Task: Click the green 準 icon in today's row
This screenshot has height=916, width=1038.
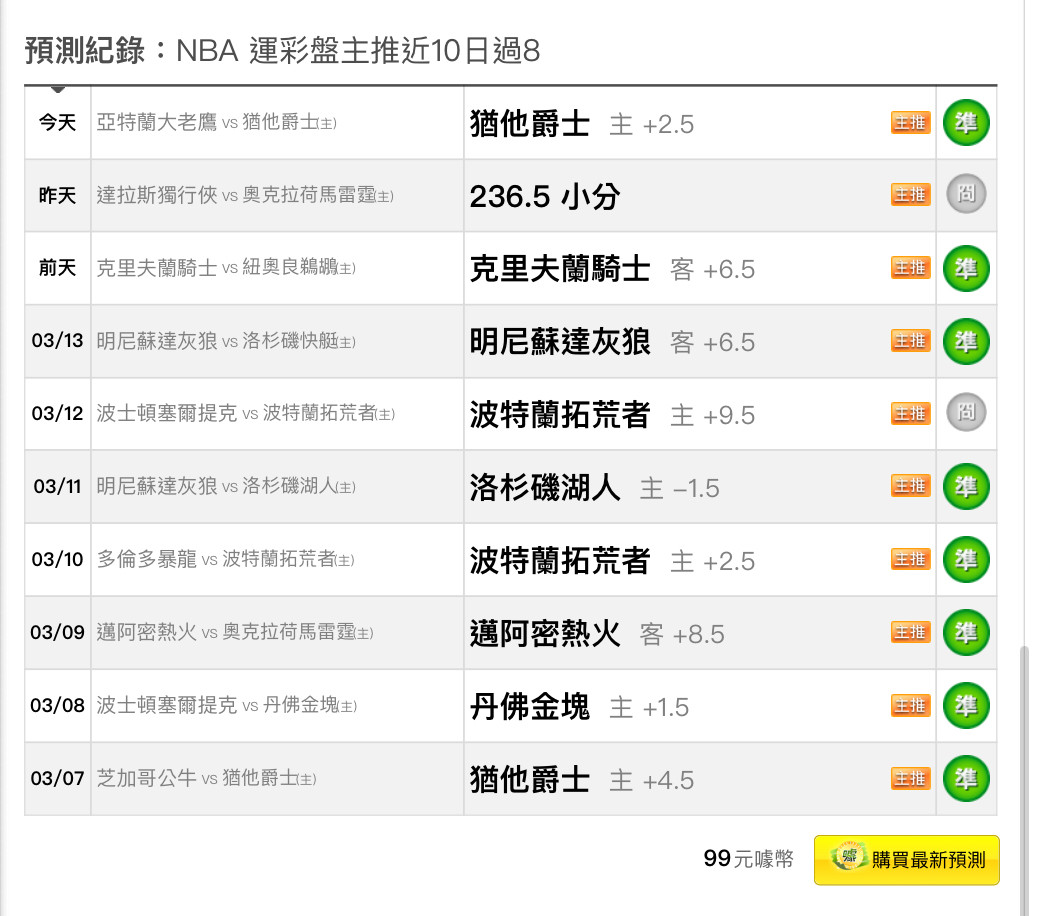Action: [x=966, y=122]
